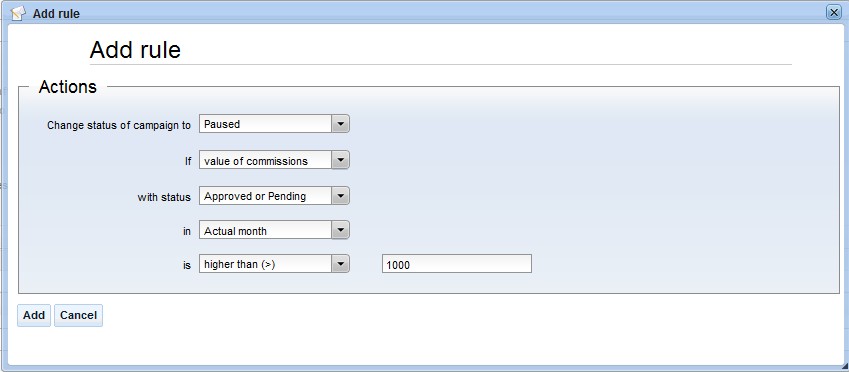Viewport: 849px width, 372px height.
Task: Close the Add rule dialog
Action: click(x=833, y=13)
